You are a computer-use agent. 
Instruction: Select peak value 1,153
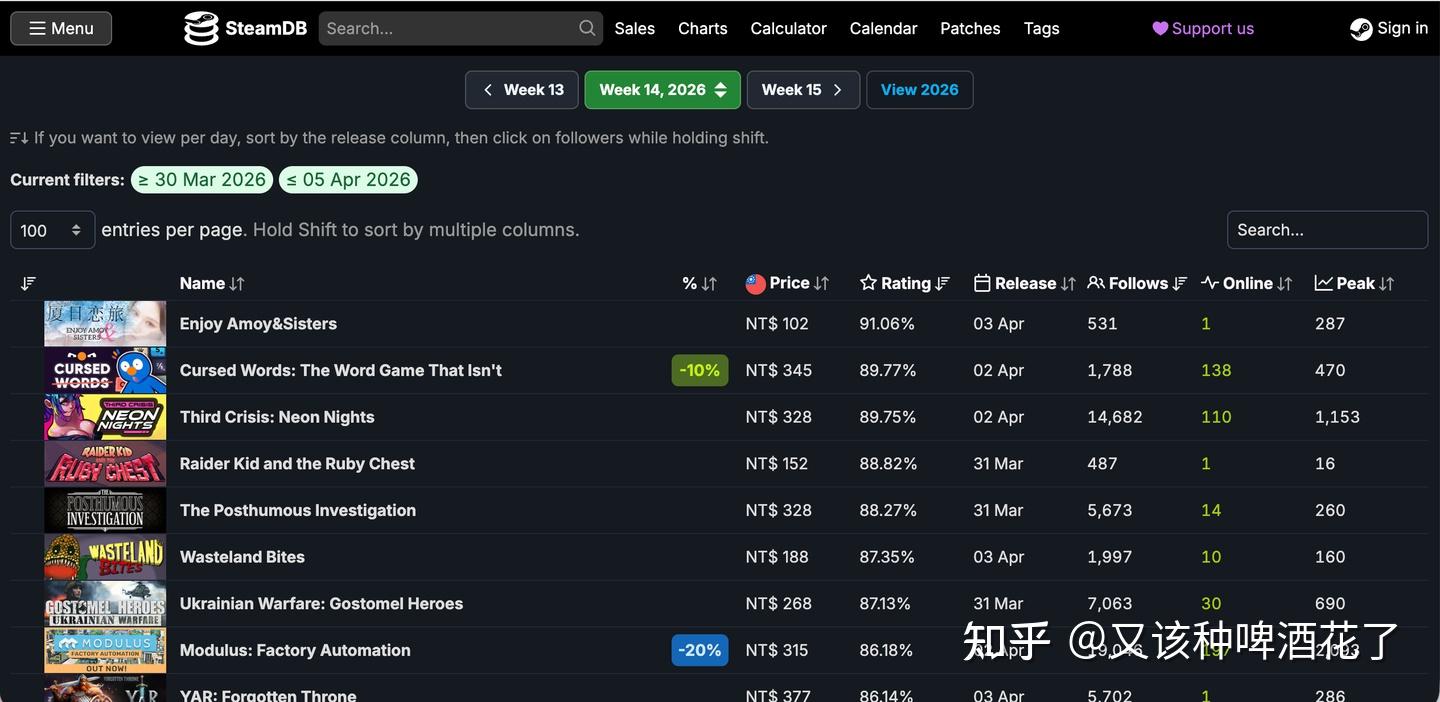tap(1337, 417)
